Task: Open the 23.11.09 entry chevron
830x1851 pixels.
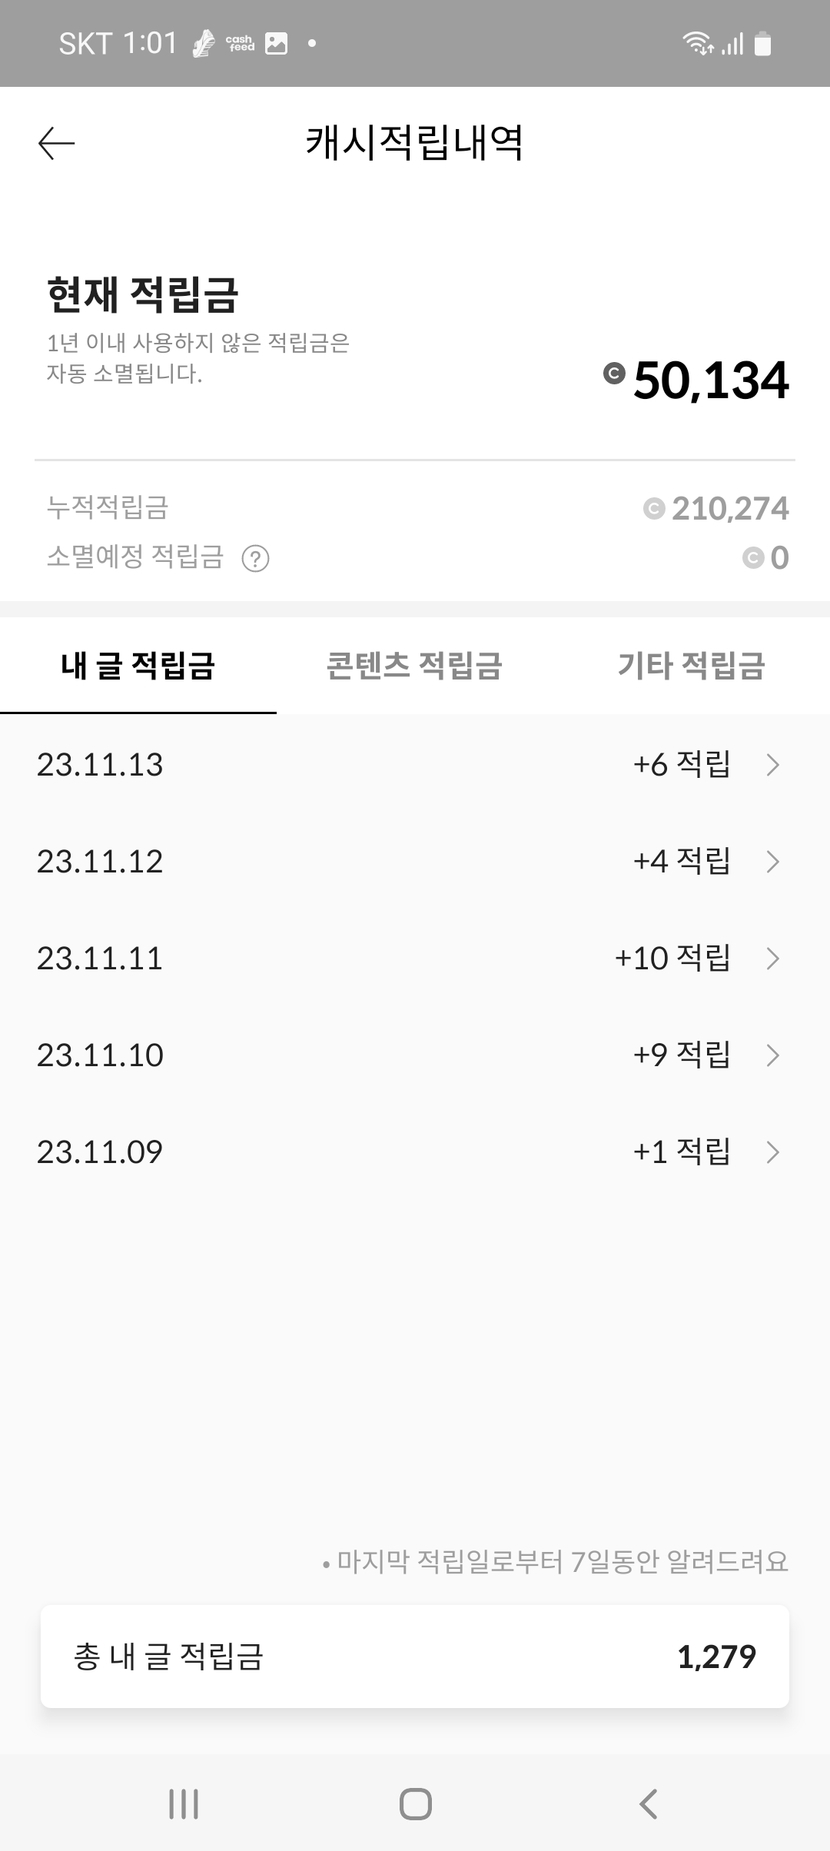Action: (772, 1153)
